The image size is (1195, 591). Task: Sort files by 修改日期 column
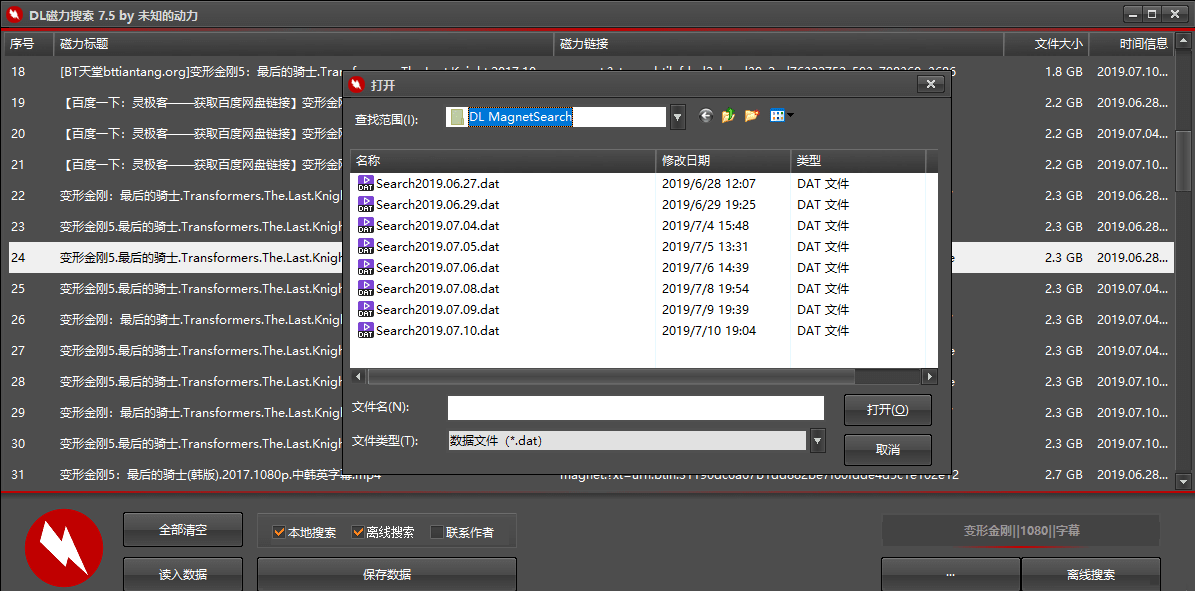pyautogui.click(x=723, y=161)
